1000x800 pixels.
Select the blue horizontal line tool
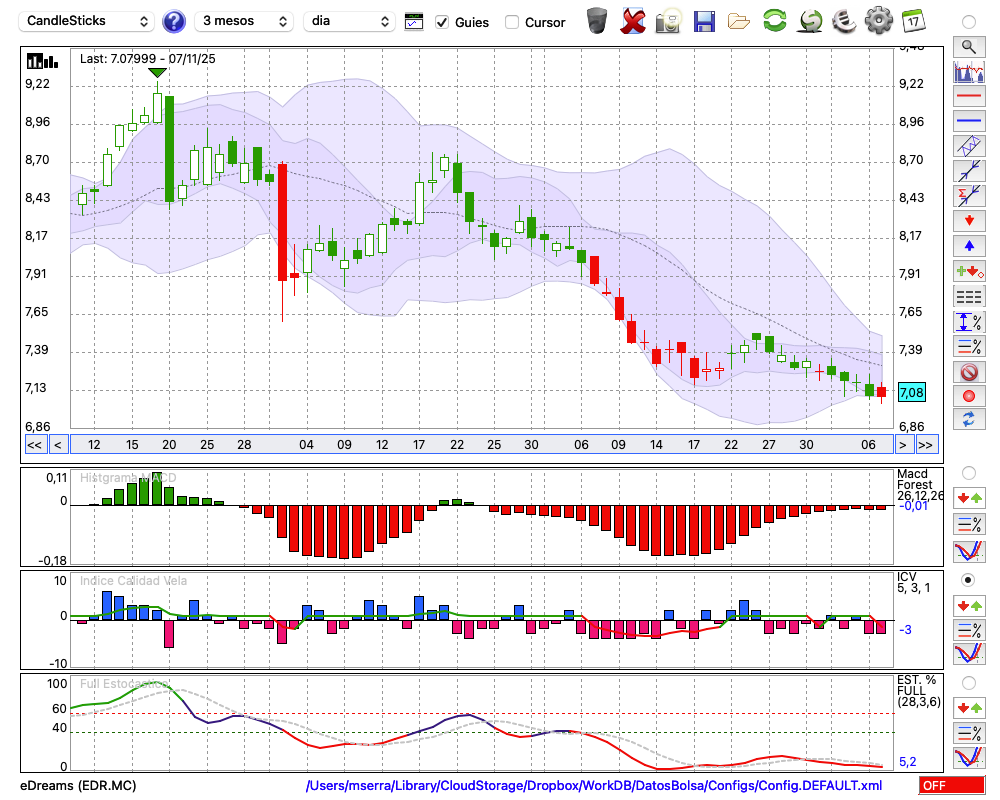pyautogui.click(x=968, y=121)
